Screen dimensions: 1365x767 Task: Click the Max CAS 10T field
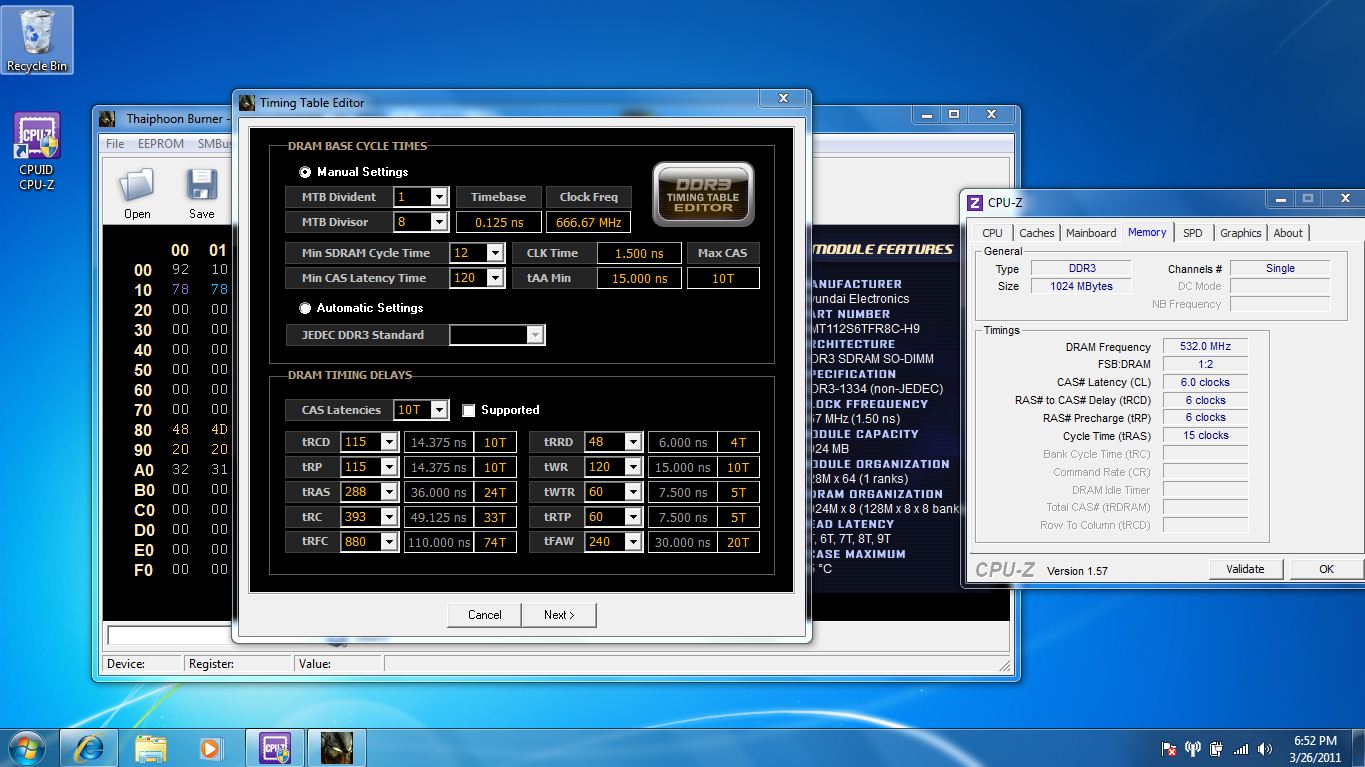(x=723, y=278)
